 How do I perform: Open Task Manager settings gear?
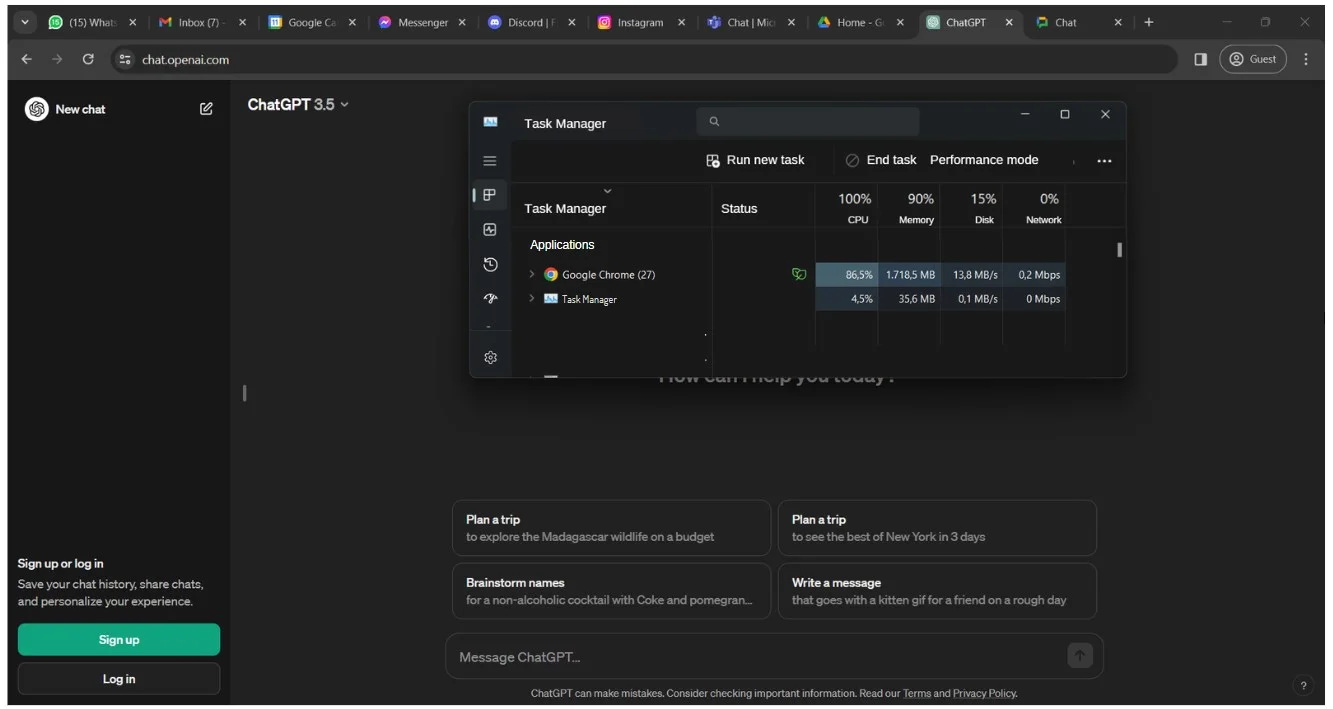(490, 358)
